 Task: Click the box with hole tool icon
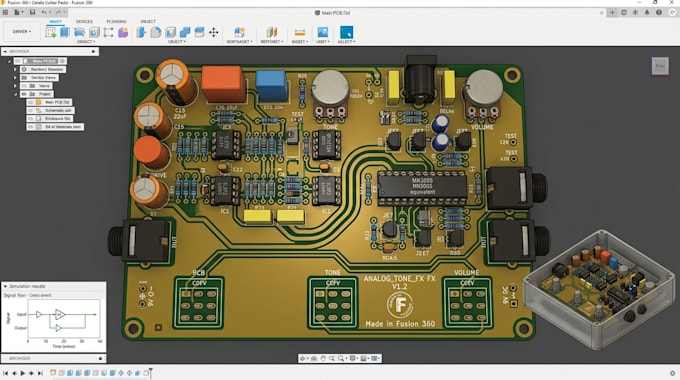pos(94,32)
